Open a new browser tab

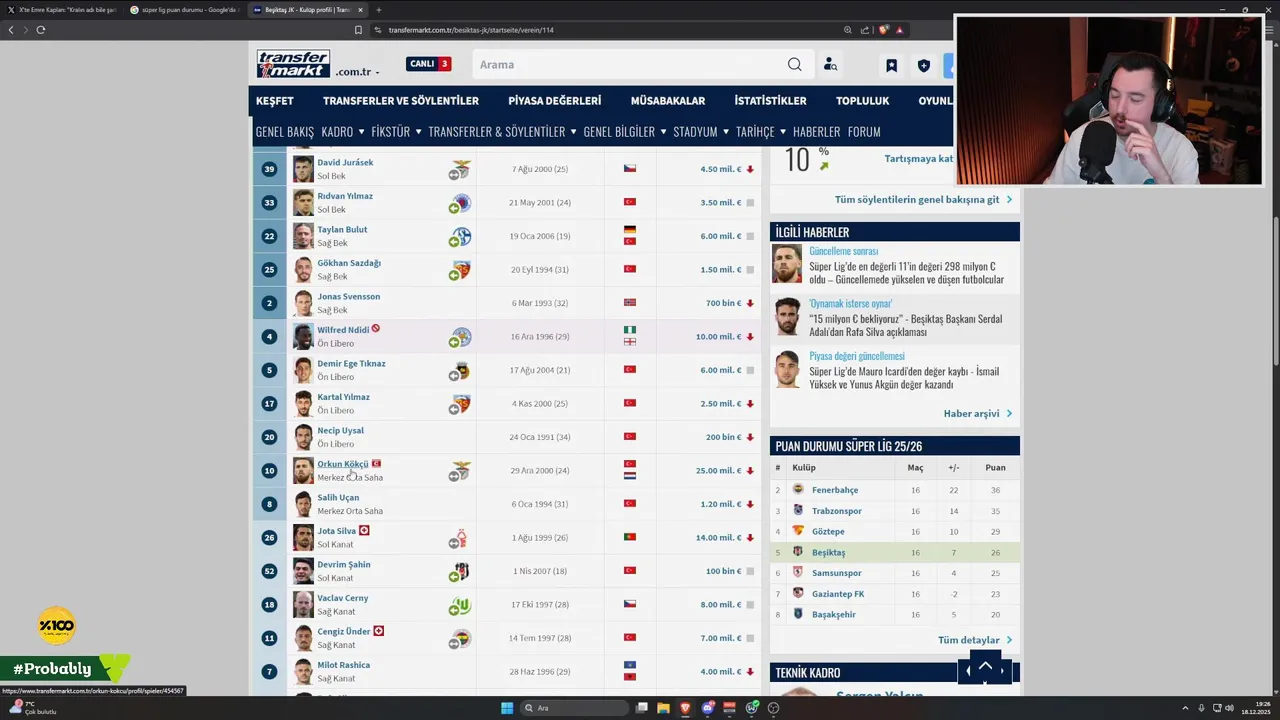pos(378,10)
